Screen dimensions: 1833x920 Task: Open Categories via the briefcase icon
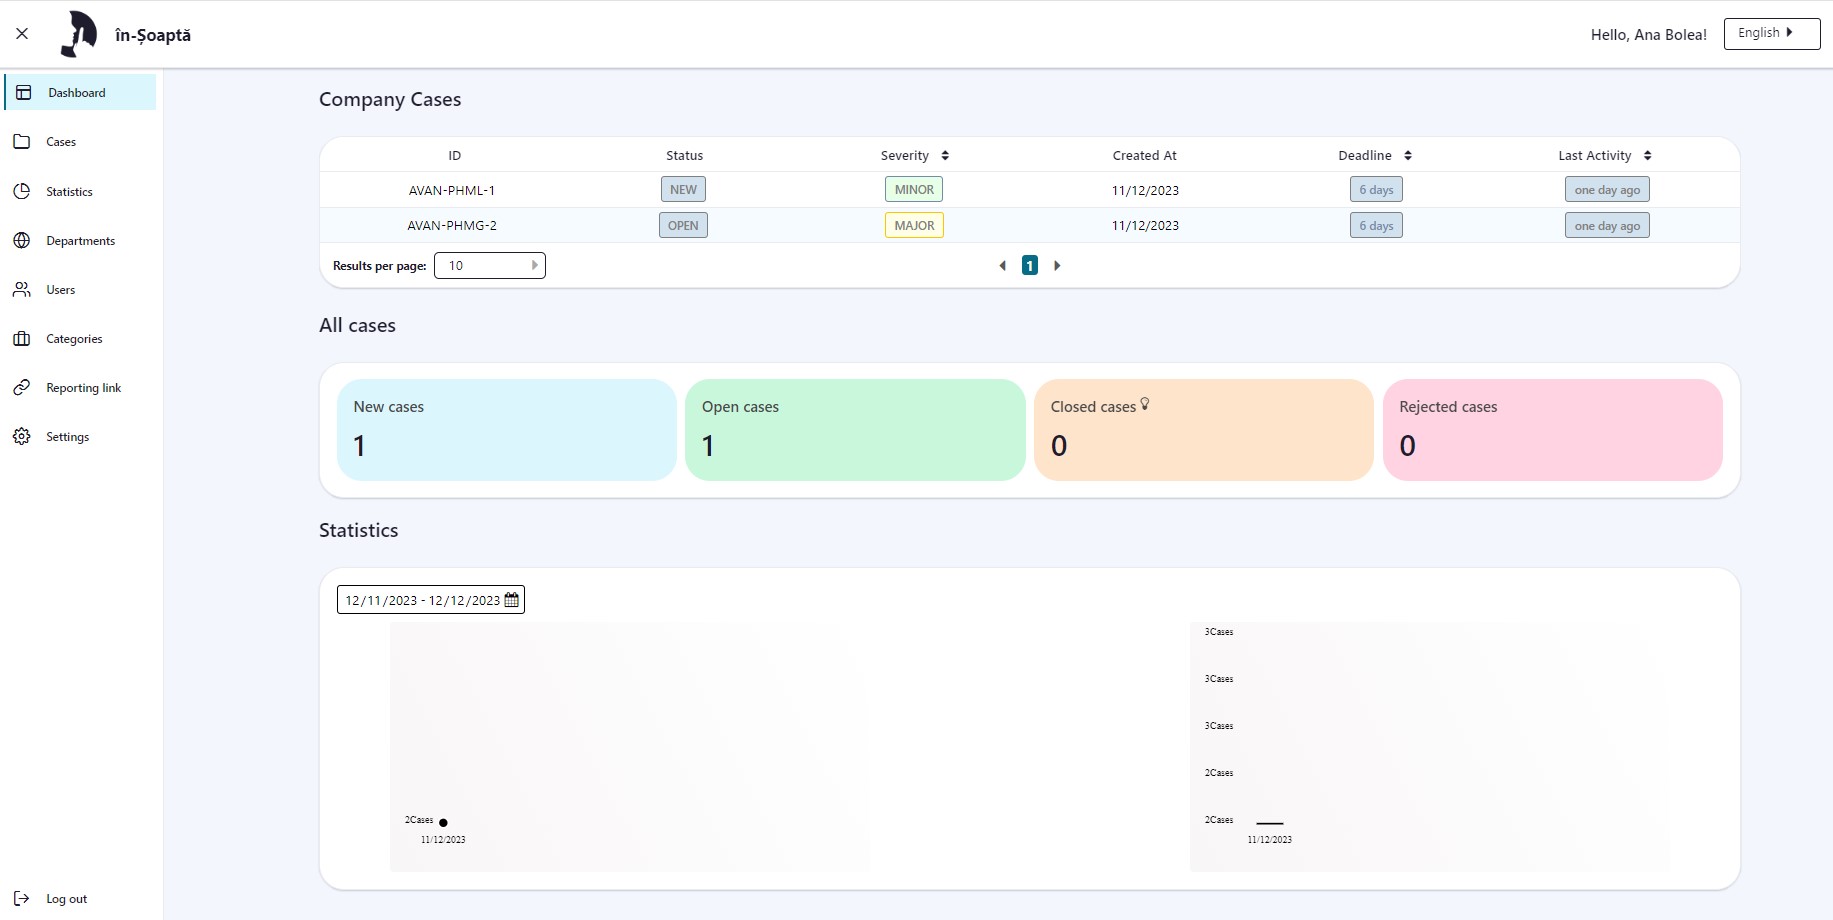coord(22,339)
